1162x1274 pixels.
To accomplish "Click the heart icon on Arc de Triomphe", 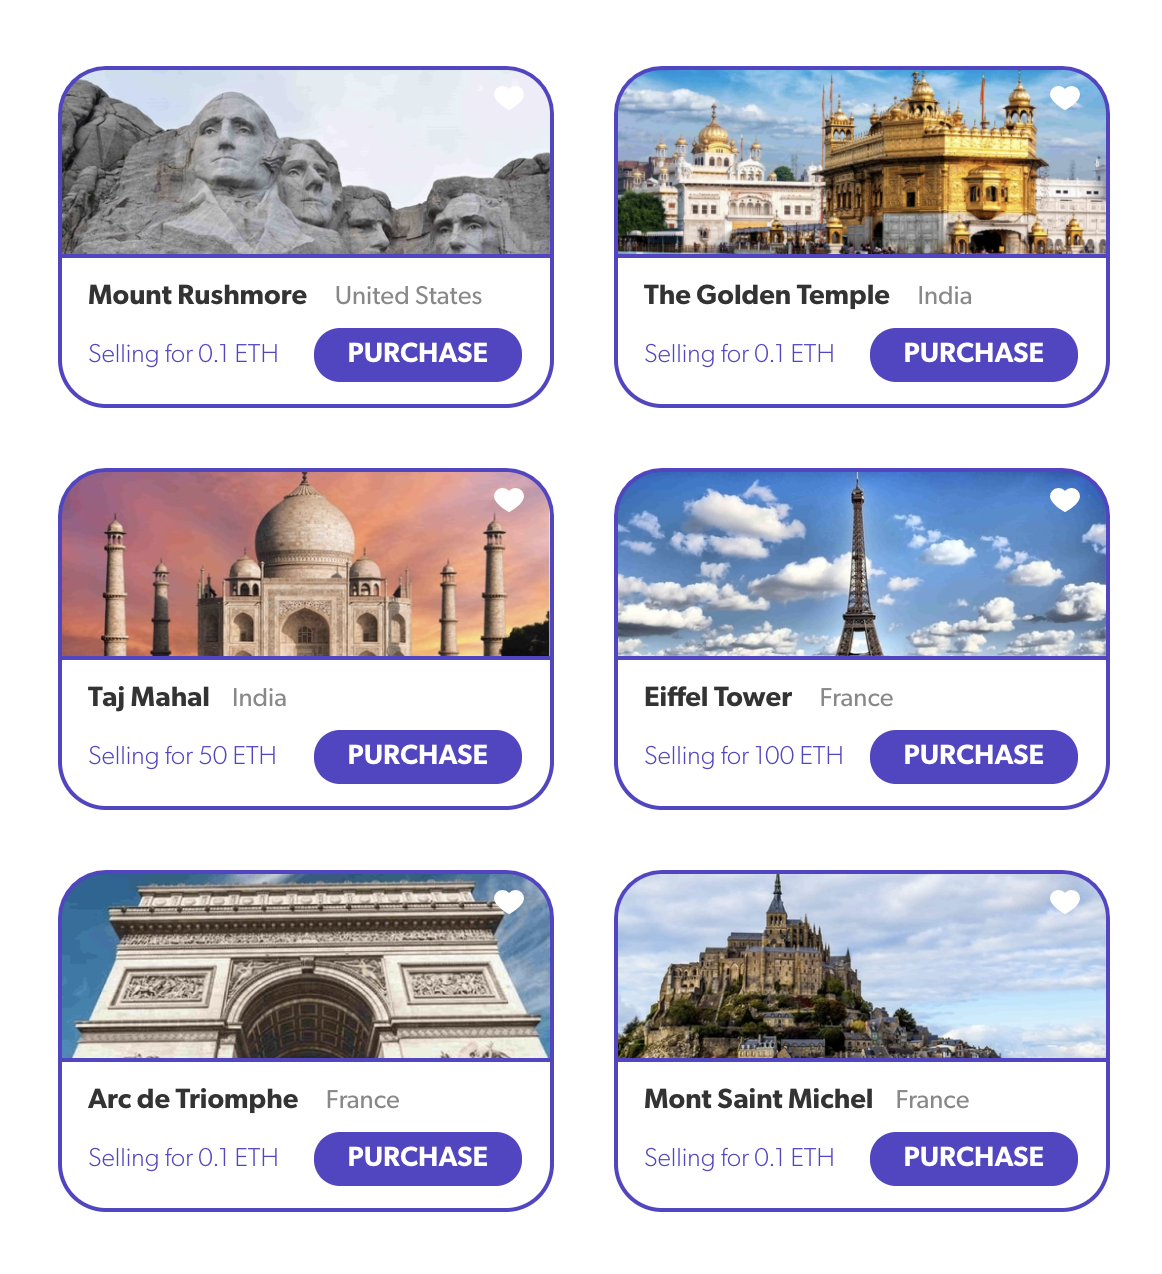I will [x=509, y=901].
